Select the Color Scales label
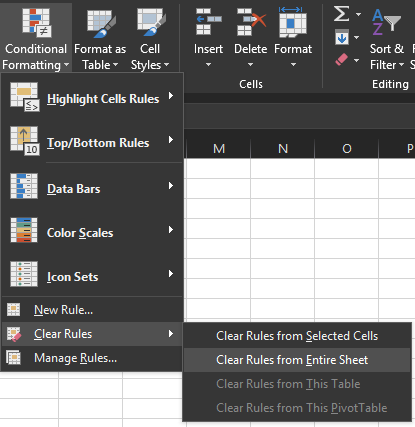The image size is (415, 427). (80, 233)
